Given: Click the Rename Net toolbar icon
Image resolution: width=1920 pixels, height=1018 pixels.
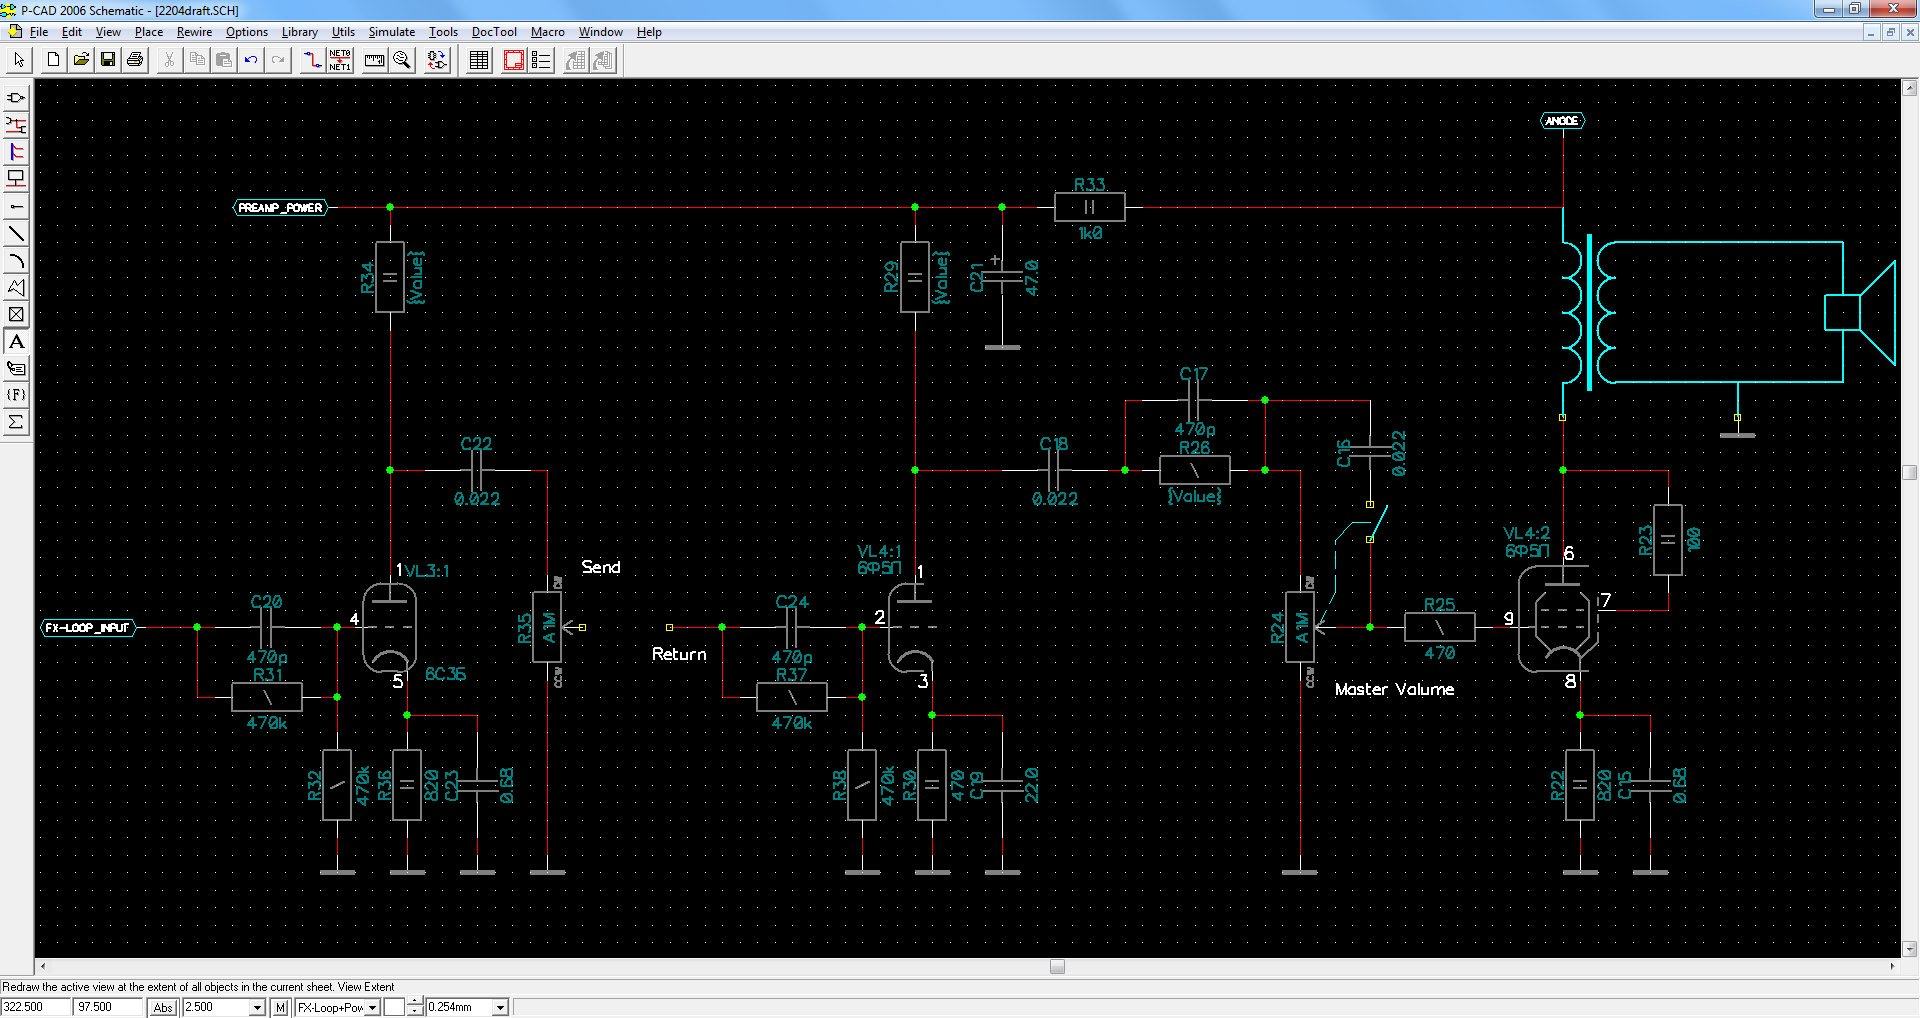Looking at the screenshot, I should [340, 60].
